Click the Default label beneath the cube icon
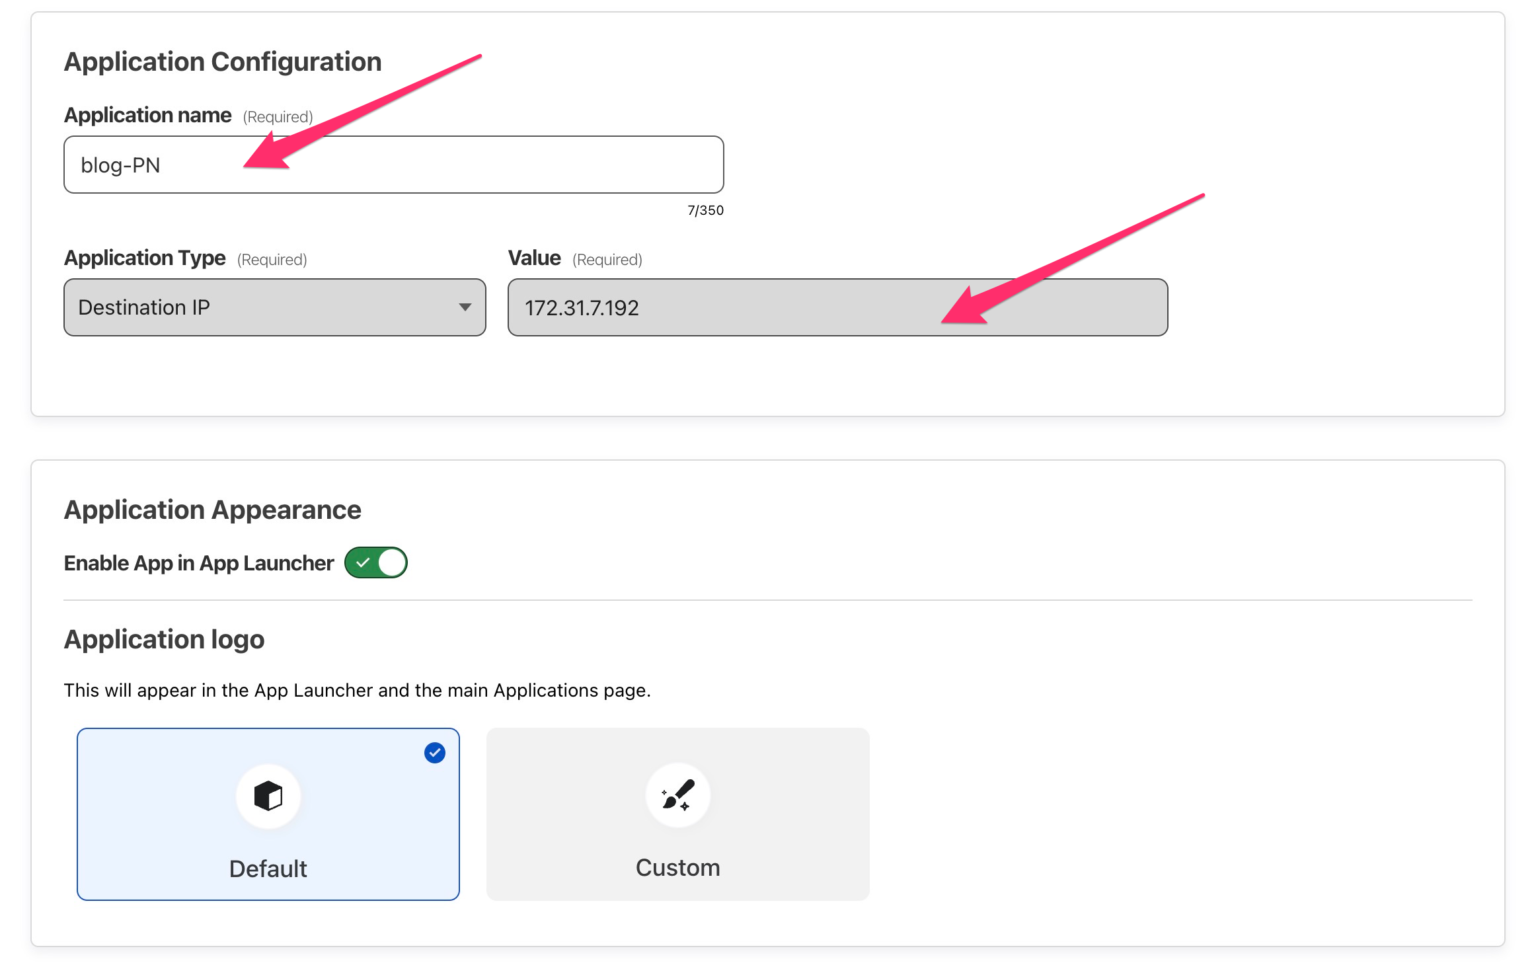 [x=267, y=868]
